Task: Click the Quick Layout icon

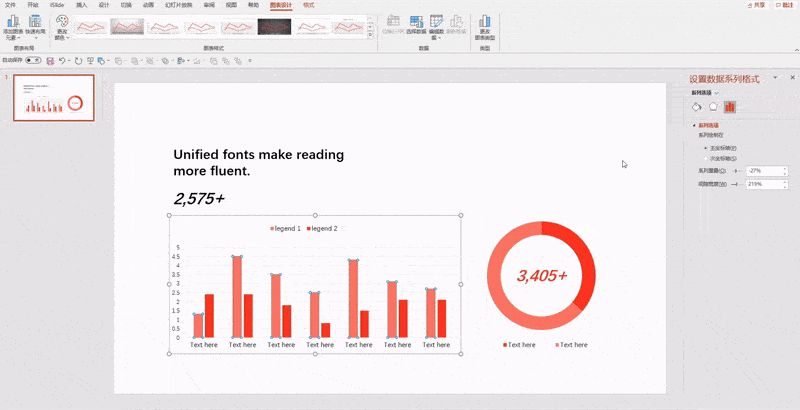Action: click(x=35, y=21)
